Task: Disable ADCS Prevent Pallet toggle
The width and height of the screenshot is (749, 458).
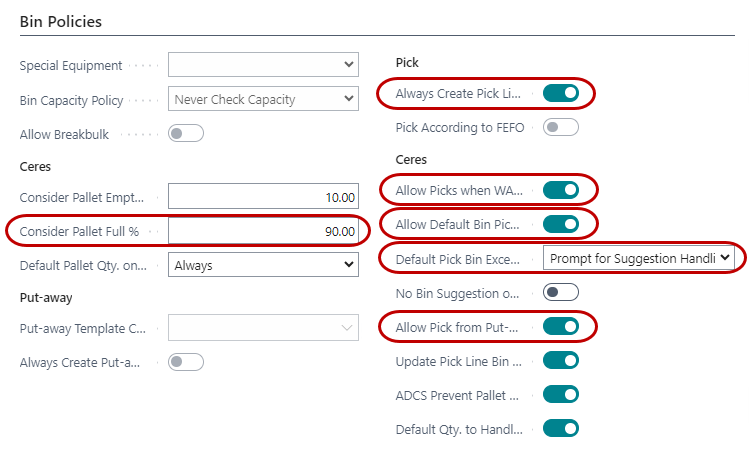Action: [x=560, y=394]
